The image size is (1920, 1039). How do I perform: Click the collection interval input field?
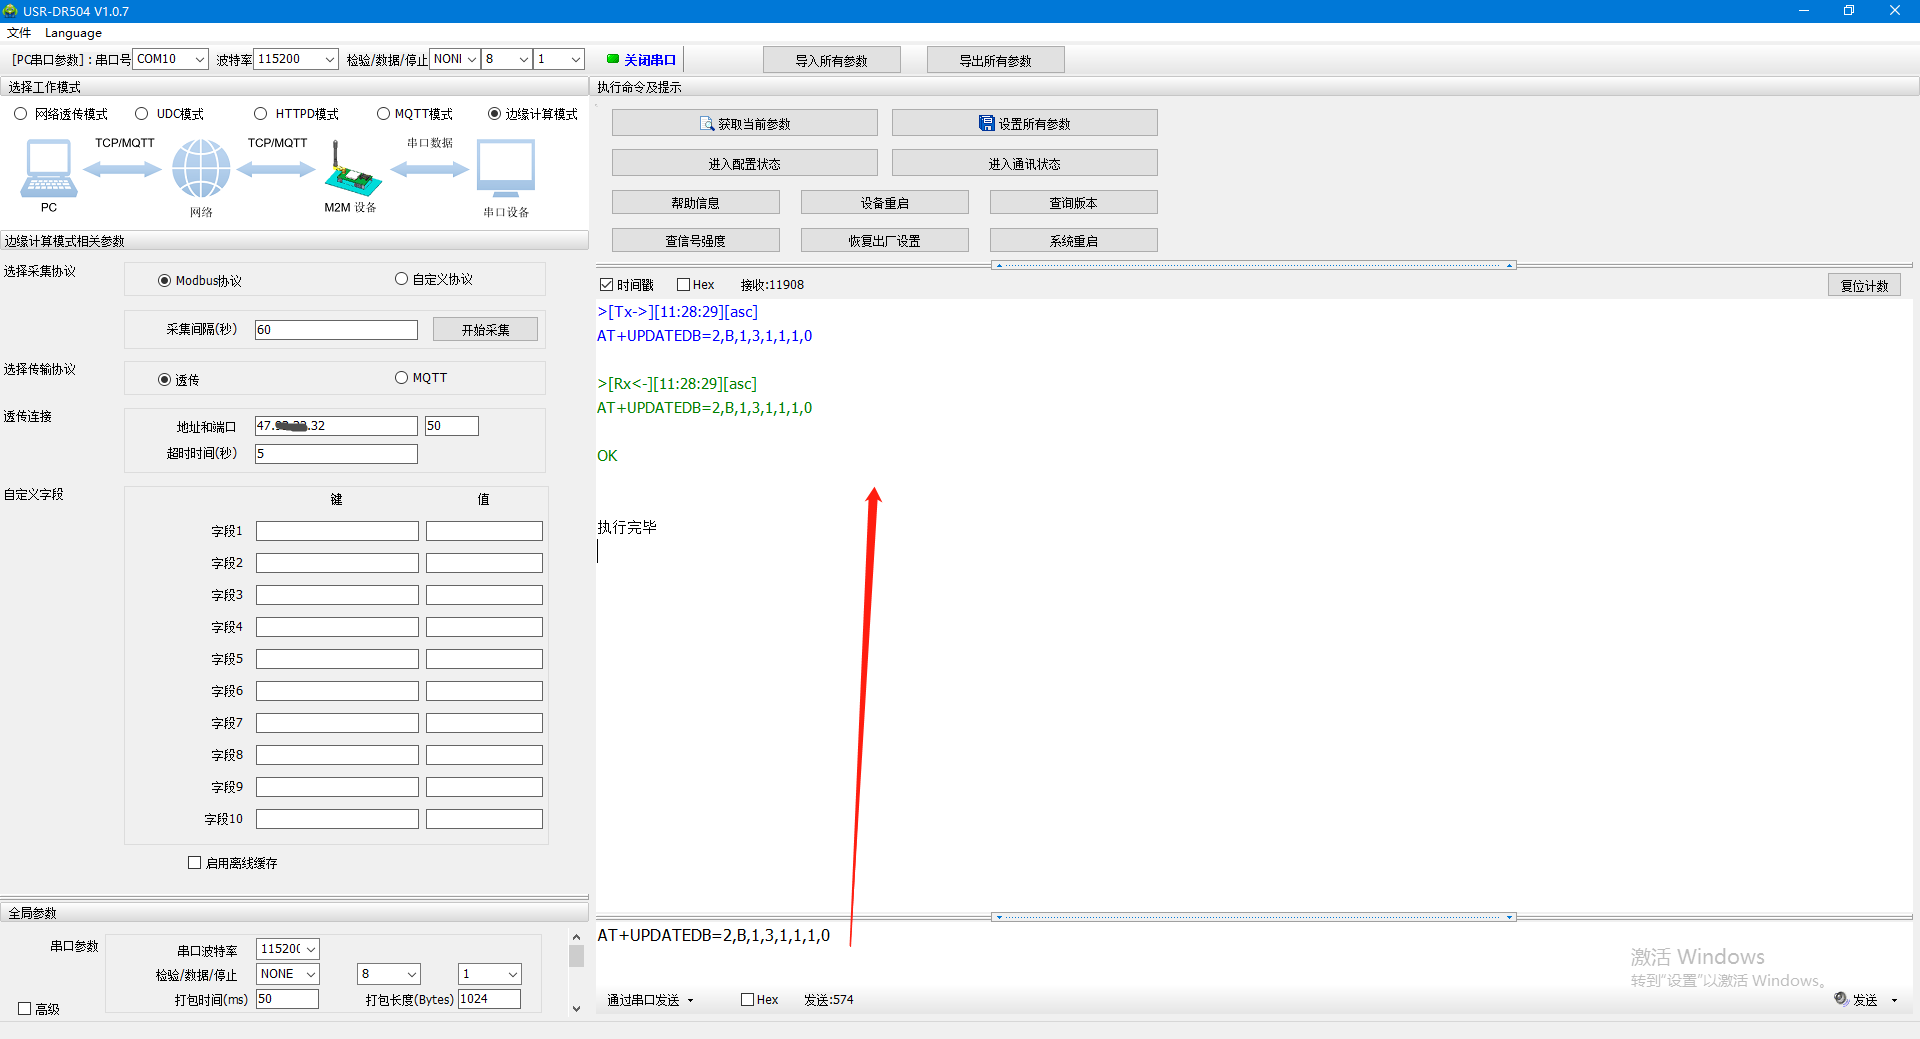pyautogui.click(x=336, y=330)
